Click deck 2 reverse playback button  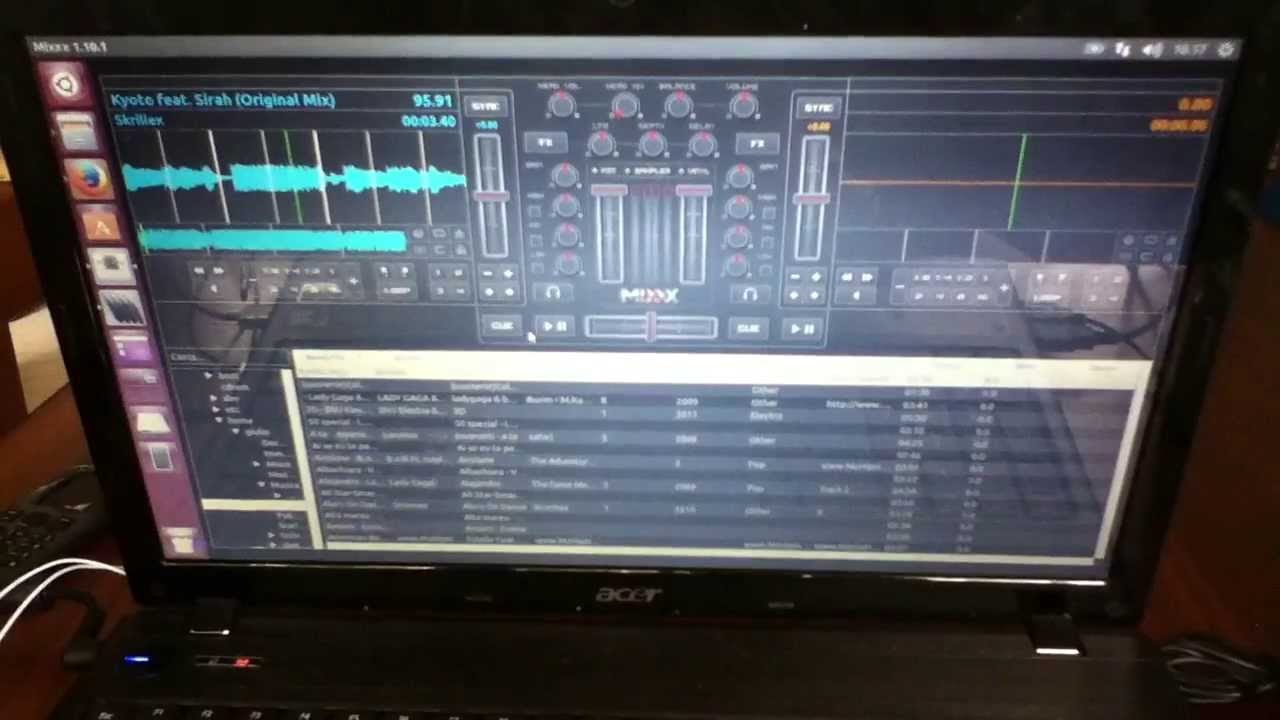click(x=857, y=296)
